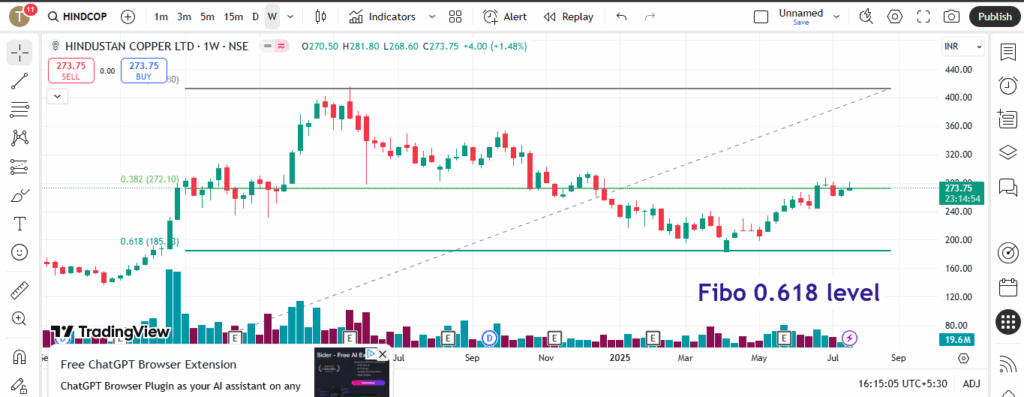Take a chart snapshot with camera
Screen dimensions: 1024x397
[952, 17]
